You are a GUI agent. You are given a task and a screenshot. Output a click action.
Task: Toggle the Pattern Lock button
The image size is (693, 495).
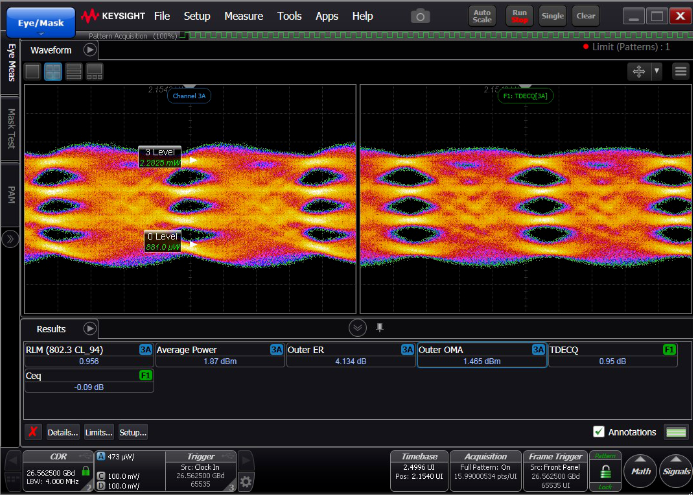pyautogui.click(x=605, y=471)
